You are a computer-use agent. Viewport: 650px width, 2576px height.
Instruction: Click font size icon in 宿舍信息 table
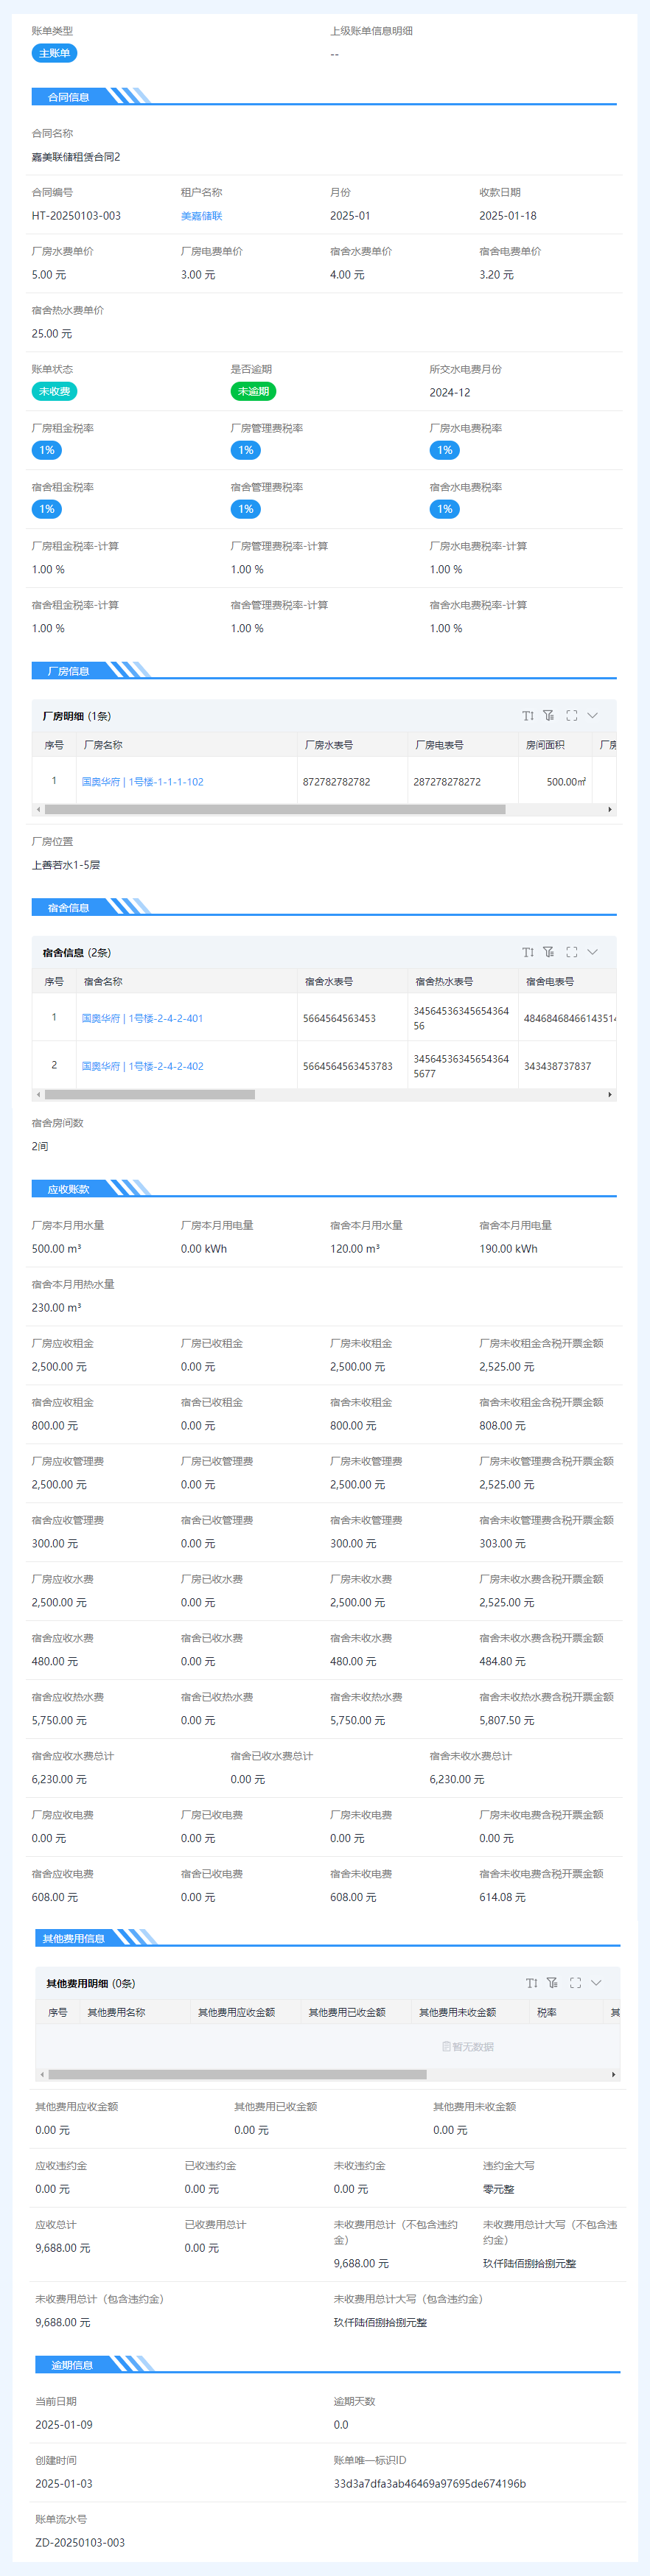[x=528, y=952]
